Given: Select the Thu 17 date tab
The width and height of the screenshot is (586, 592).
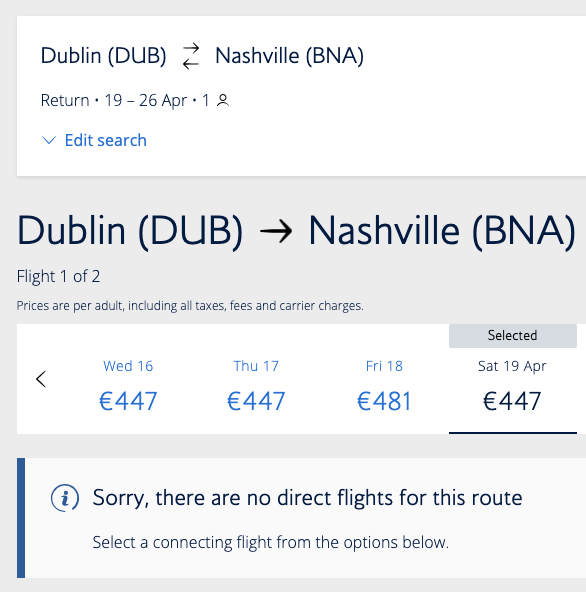Looking at the screenshot, I should click(256, 384).
